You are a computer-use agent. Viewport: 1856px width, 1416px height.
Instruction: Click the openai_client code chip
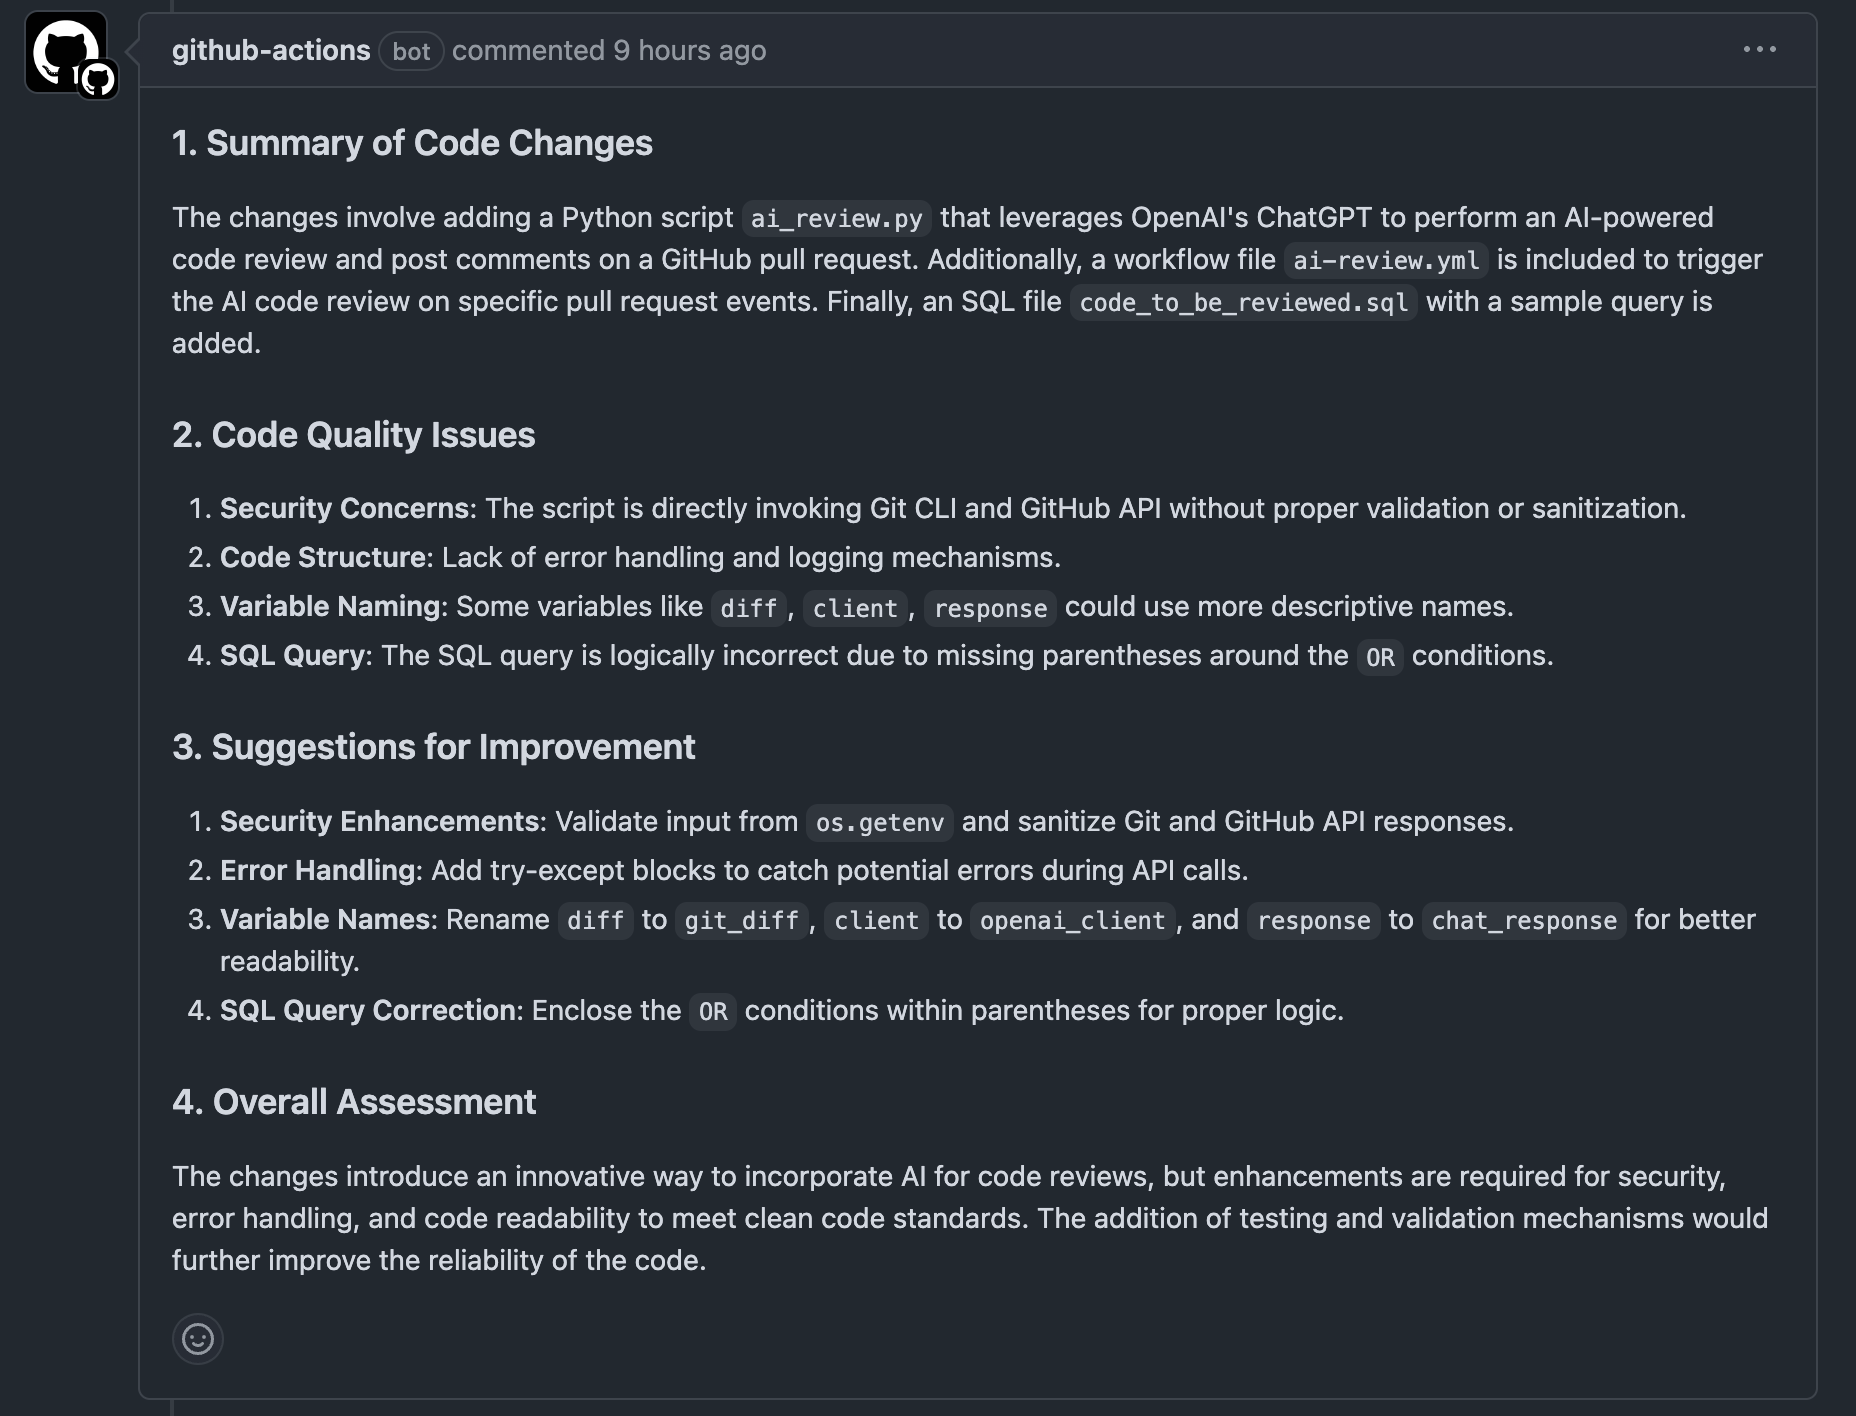coord(1070,920)
